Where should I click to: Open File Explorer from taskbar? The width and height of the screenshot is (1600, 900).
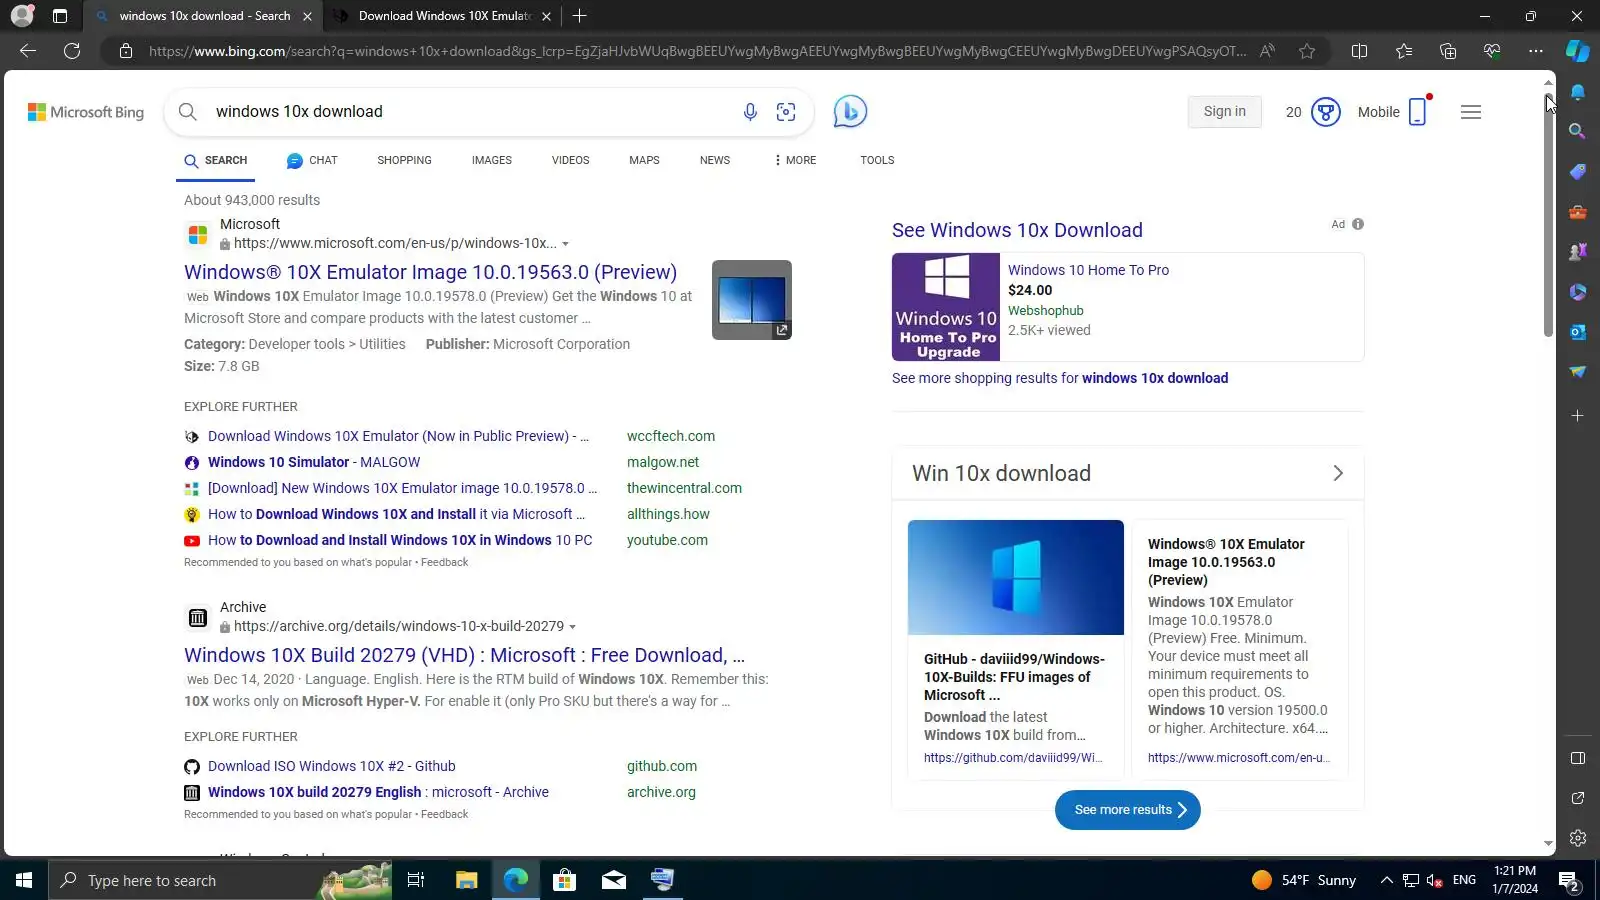(467, 880)
